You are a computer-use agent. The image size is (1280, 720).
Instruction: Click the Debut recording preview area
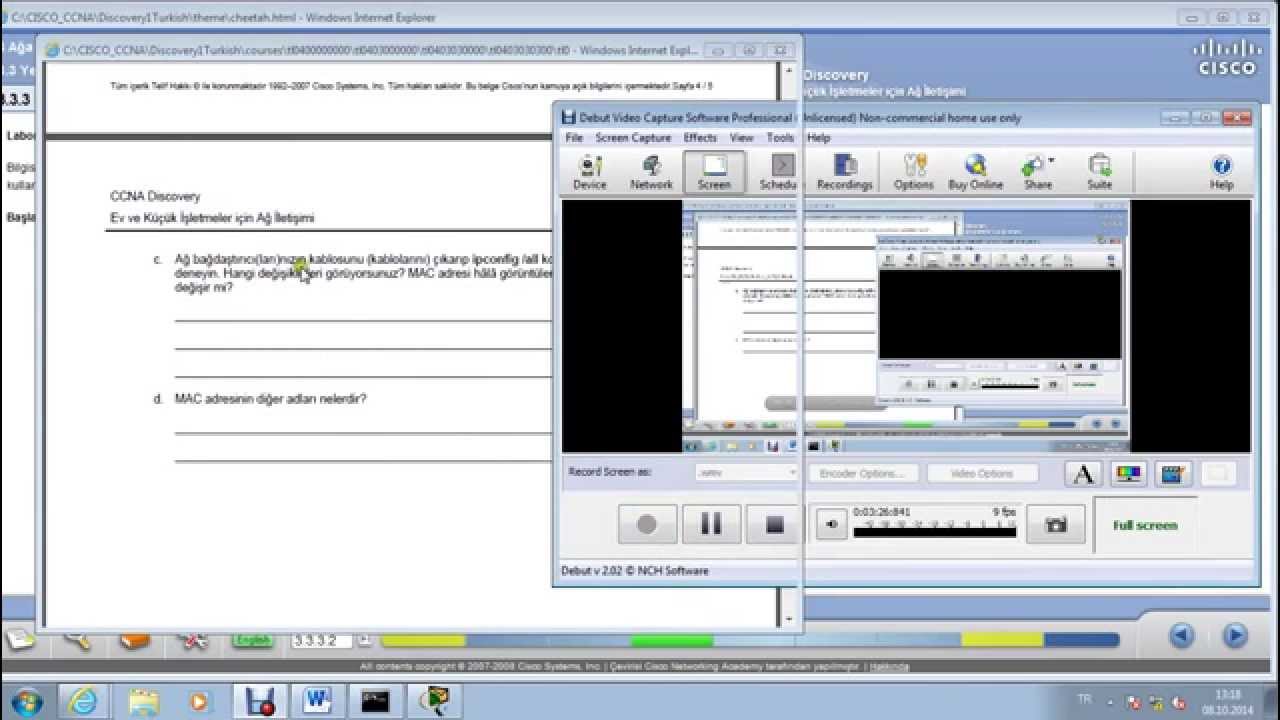click(906, 326)
